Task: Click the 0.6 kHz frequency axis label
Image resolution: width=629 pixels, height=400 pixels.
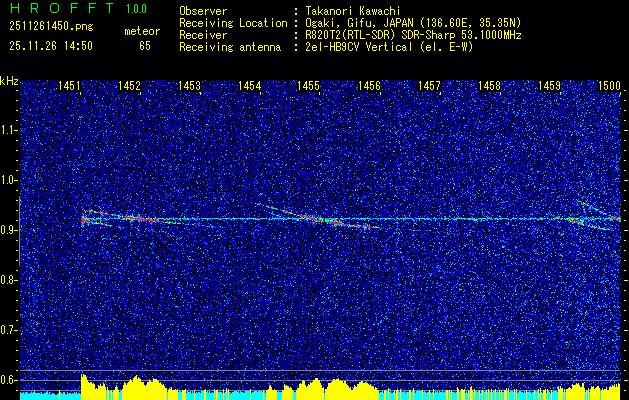Action: (8, 380)
